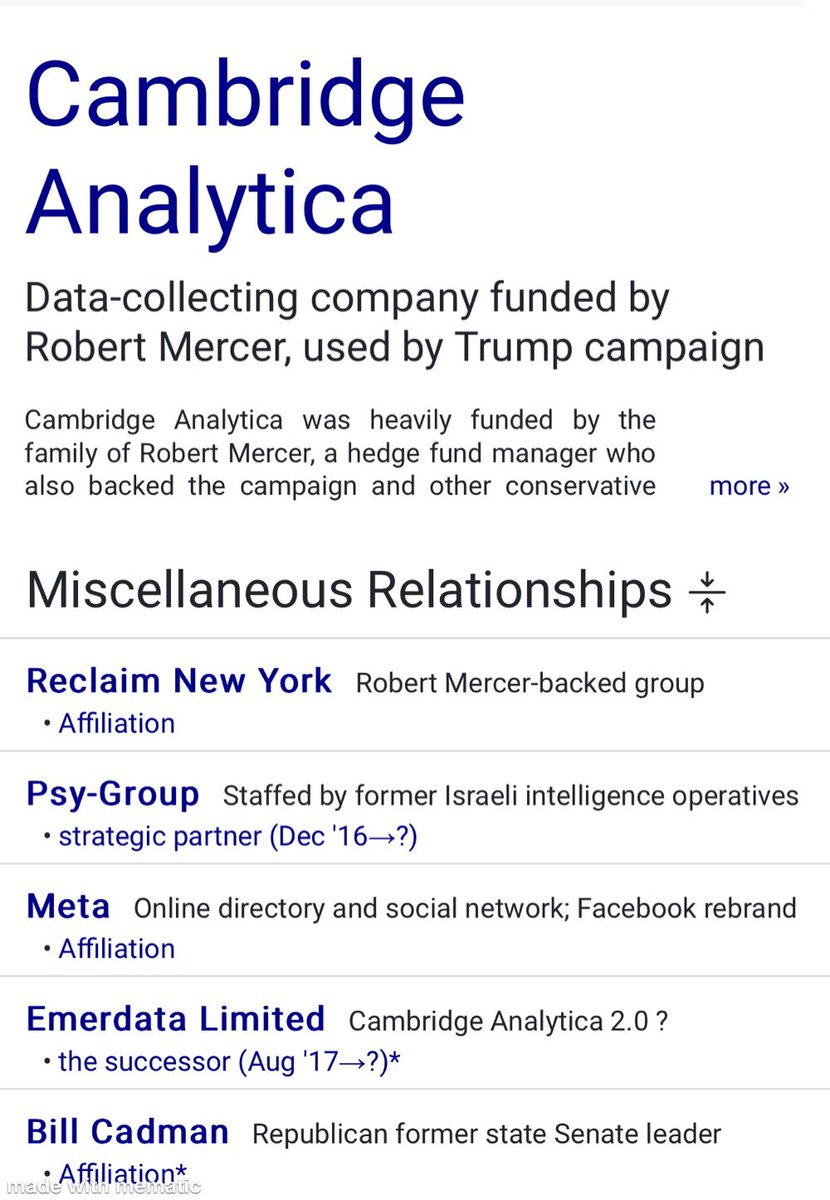This screenshot has height=1200, width=830.
Task: Click the Miscellaneous Relationships heading
Action: [x=348, y=591]
